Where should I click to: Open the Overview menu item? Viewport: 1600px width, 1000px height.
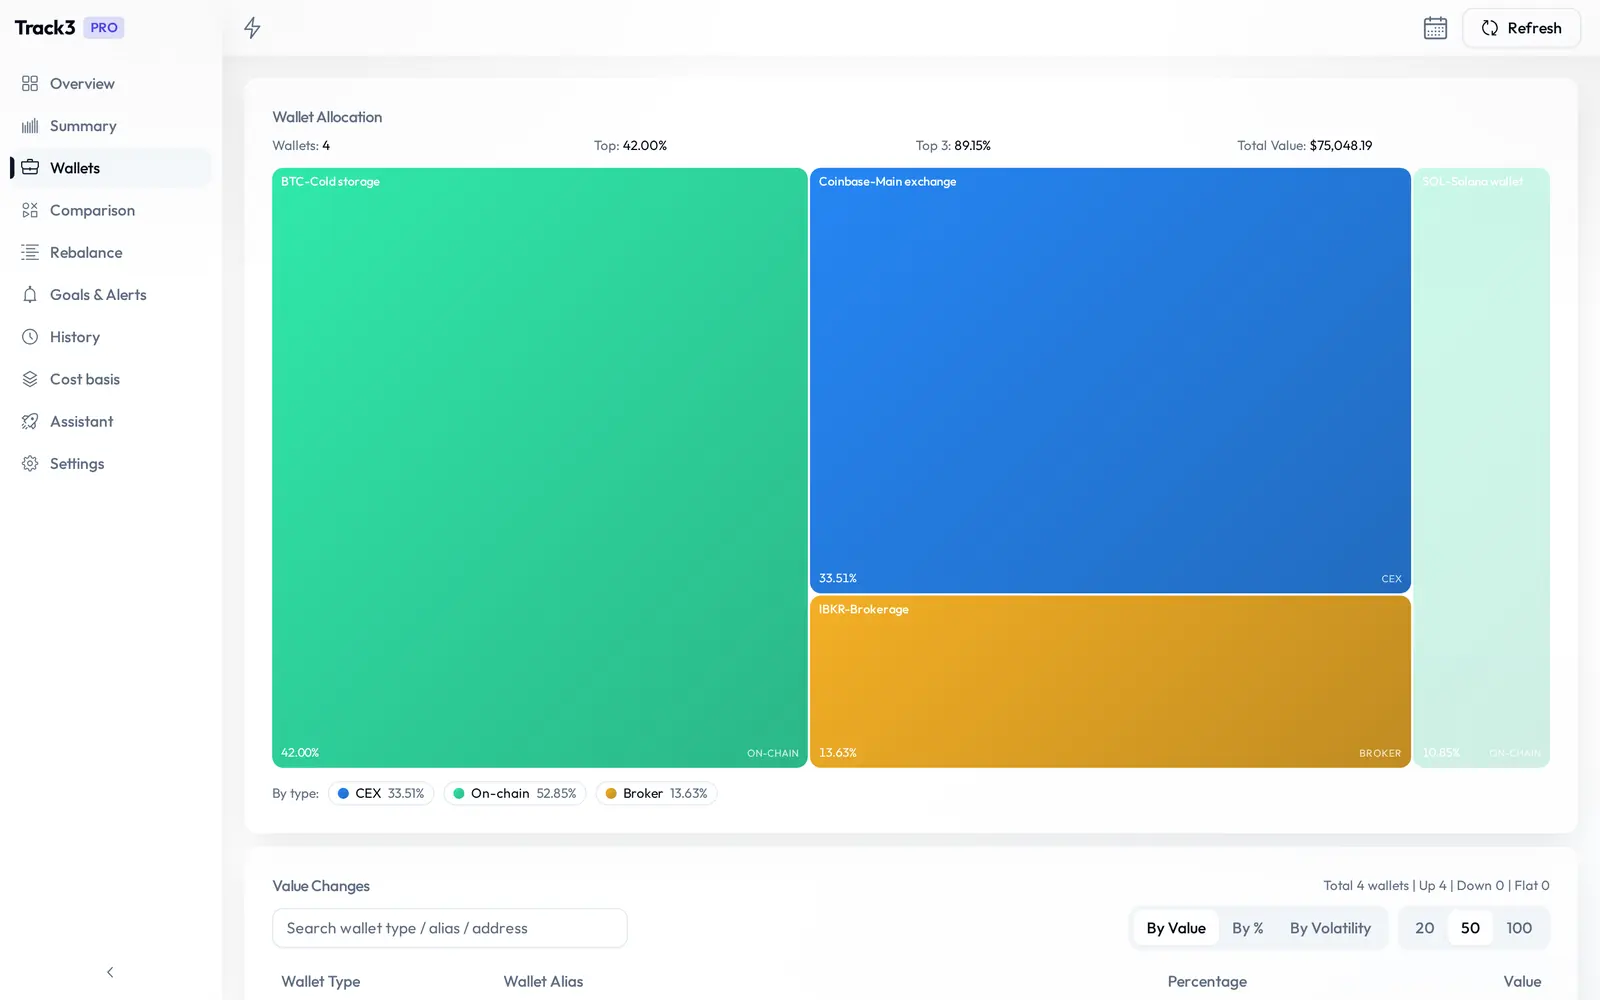pyautogui.click(x=111, y=84)
